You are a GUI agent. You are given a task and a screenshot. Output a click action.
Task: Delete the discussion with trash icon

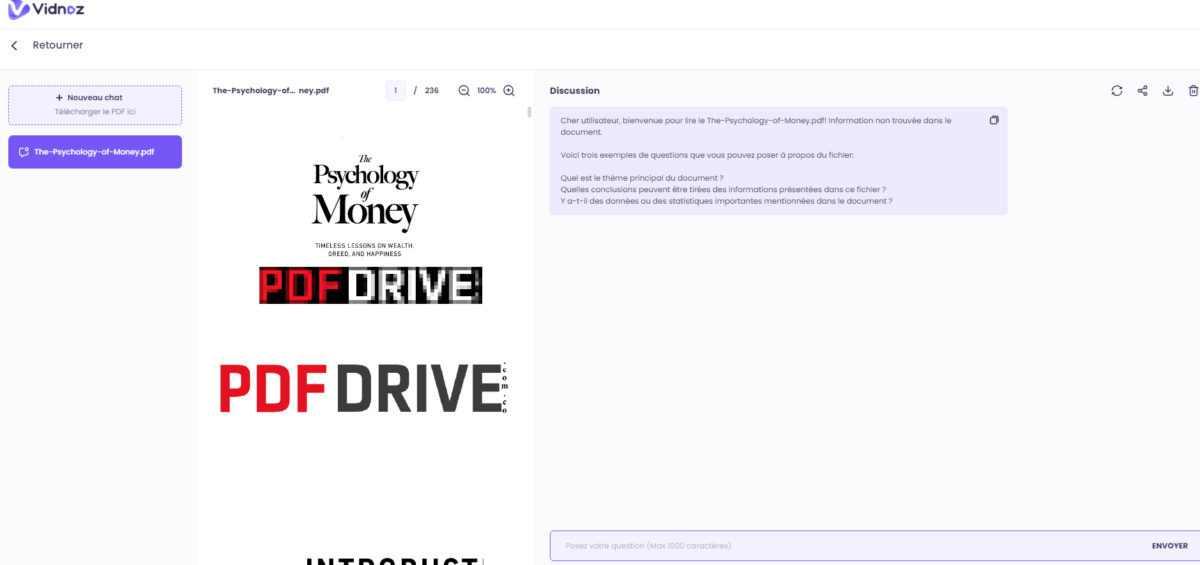point(1193,91)
